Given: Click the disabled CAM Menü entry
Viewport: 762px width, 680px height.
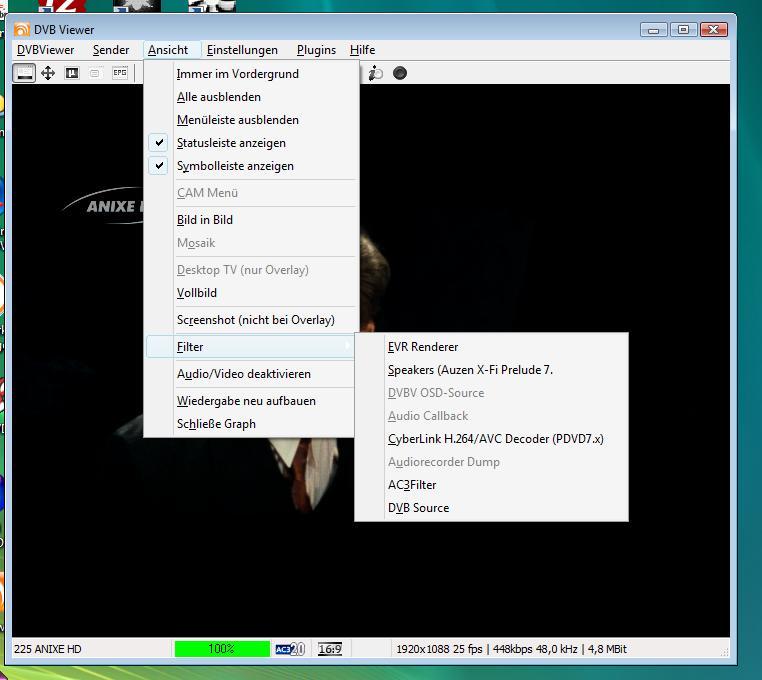Looking at the screenshot, I should 249,193.
